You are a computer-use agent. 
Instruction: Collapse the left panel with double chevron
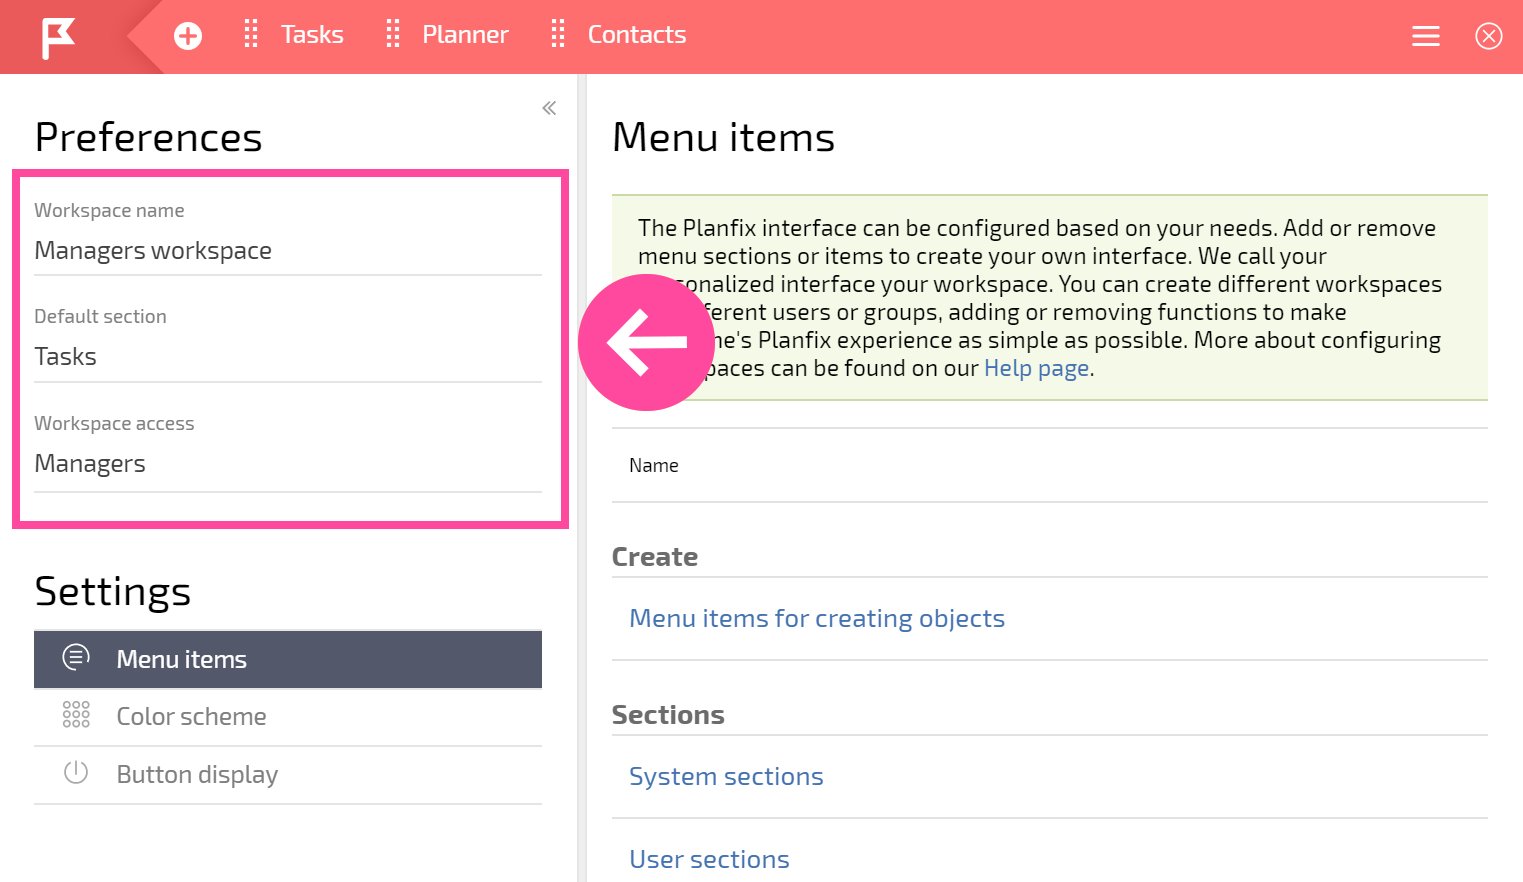[549, 108]
